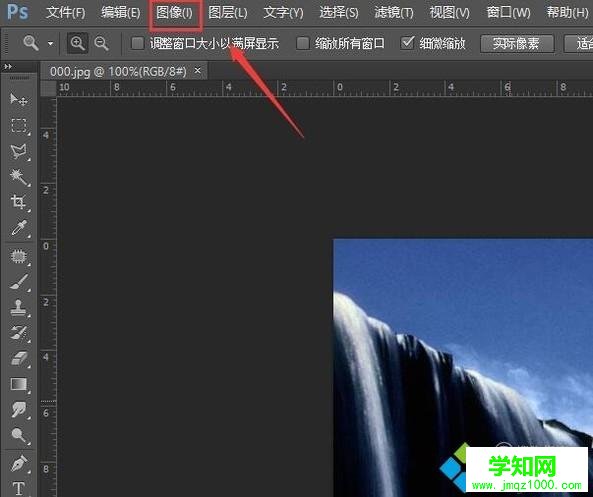
Task: Select the Eyedropper tool
Action: 19,228
